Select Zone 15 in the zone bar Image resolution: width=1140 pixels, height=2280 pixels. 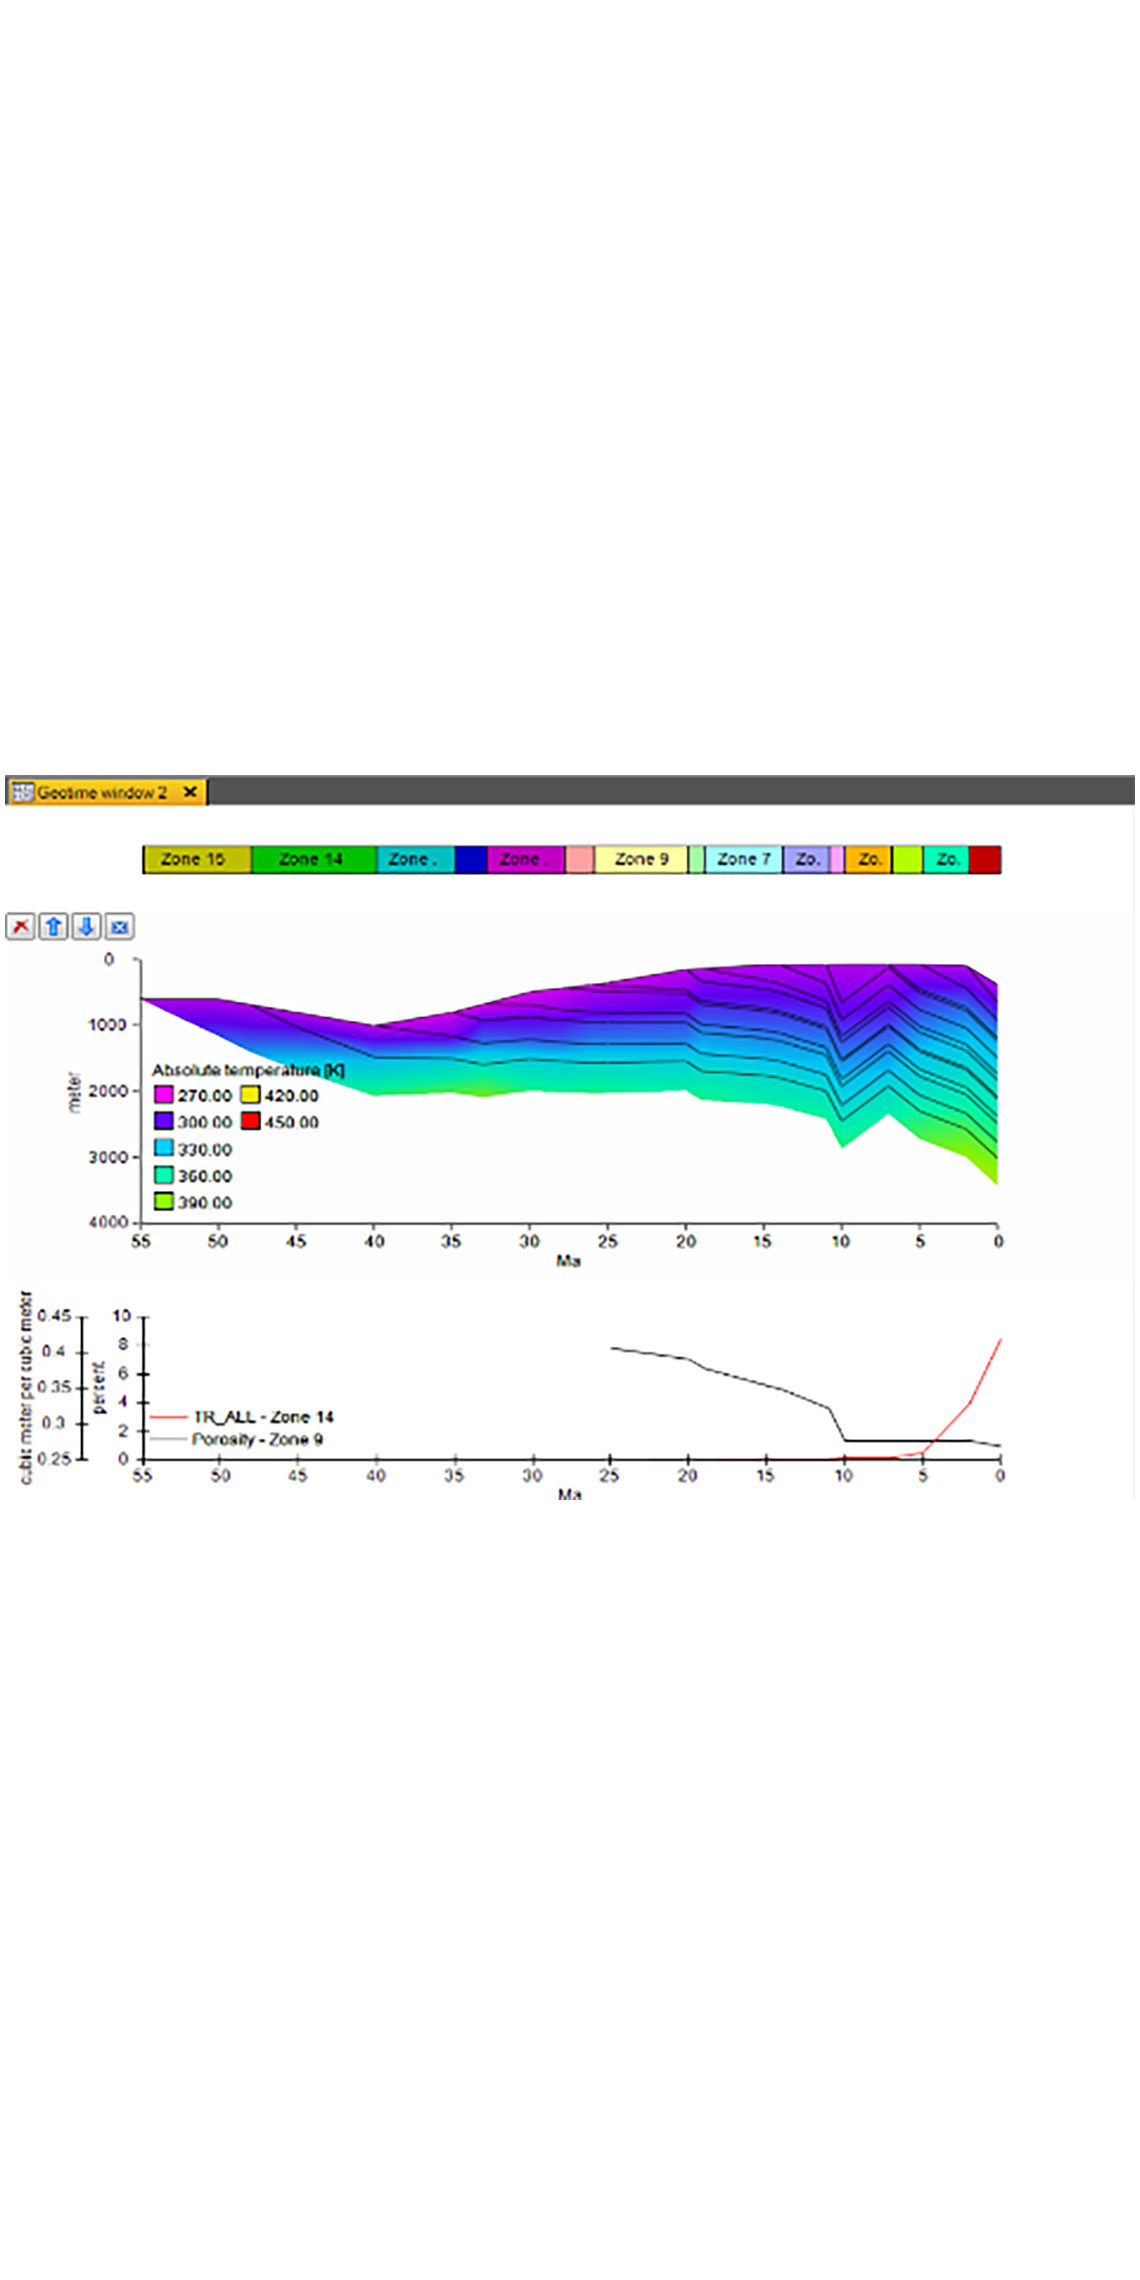pyautogui.click(x=196, y=859)
